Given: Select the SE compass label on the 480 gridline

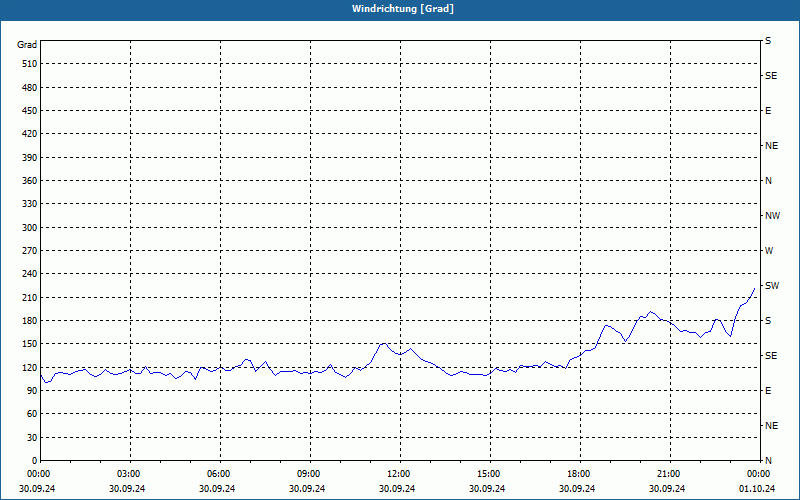Looking at the screenshot, I should pyautogui.click(x=771, y=76).
